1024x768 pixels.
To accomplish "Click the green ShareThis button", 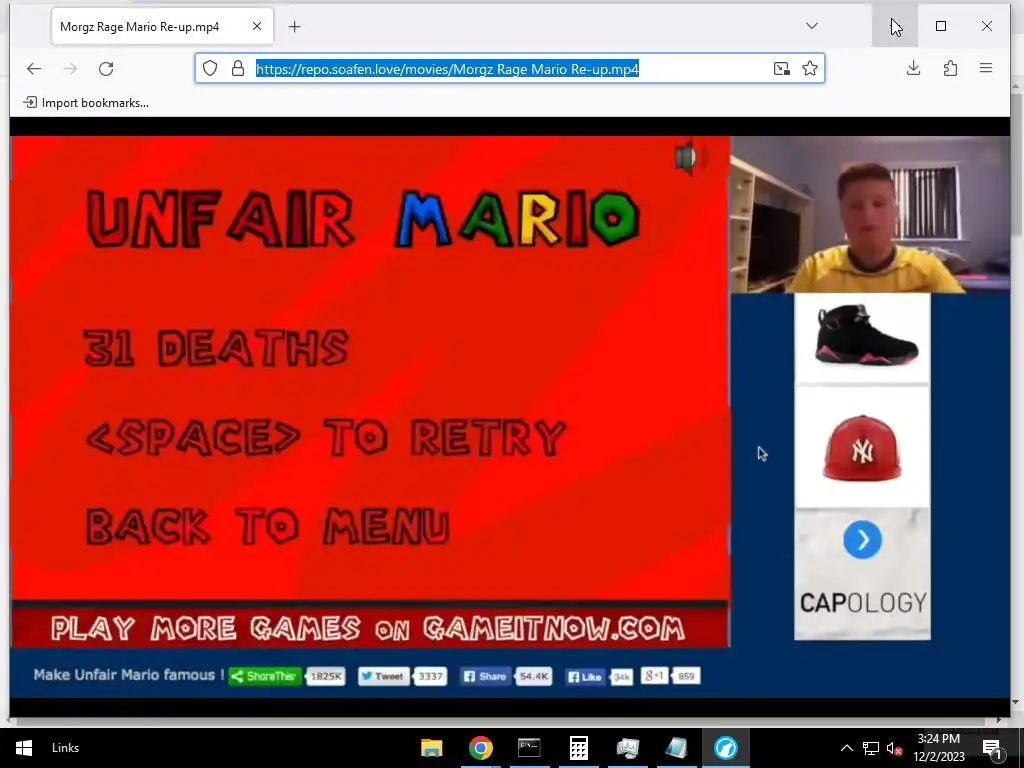I will (x=264, y=676).
